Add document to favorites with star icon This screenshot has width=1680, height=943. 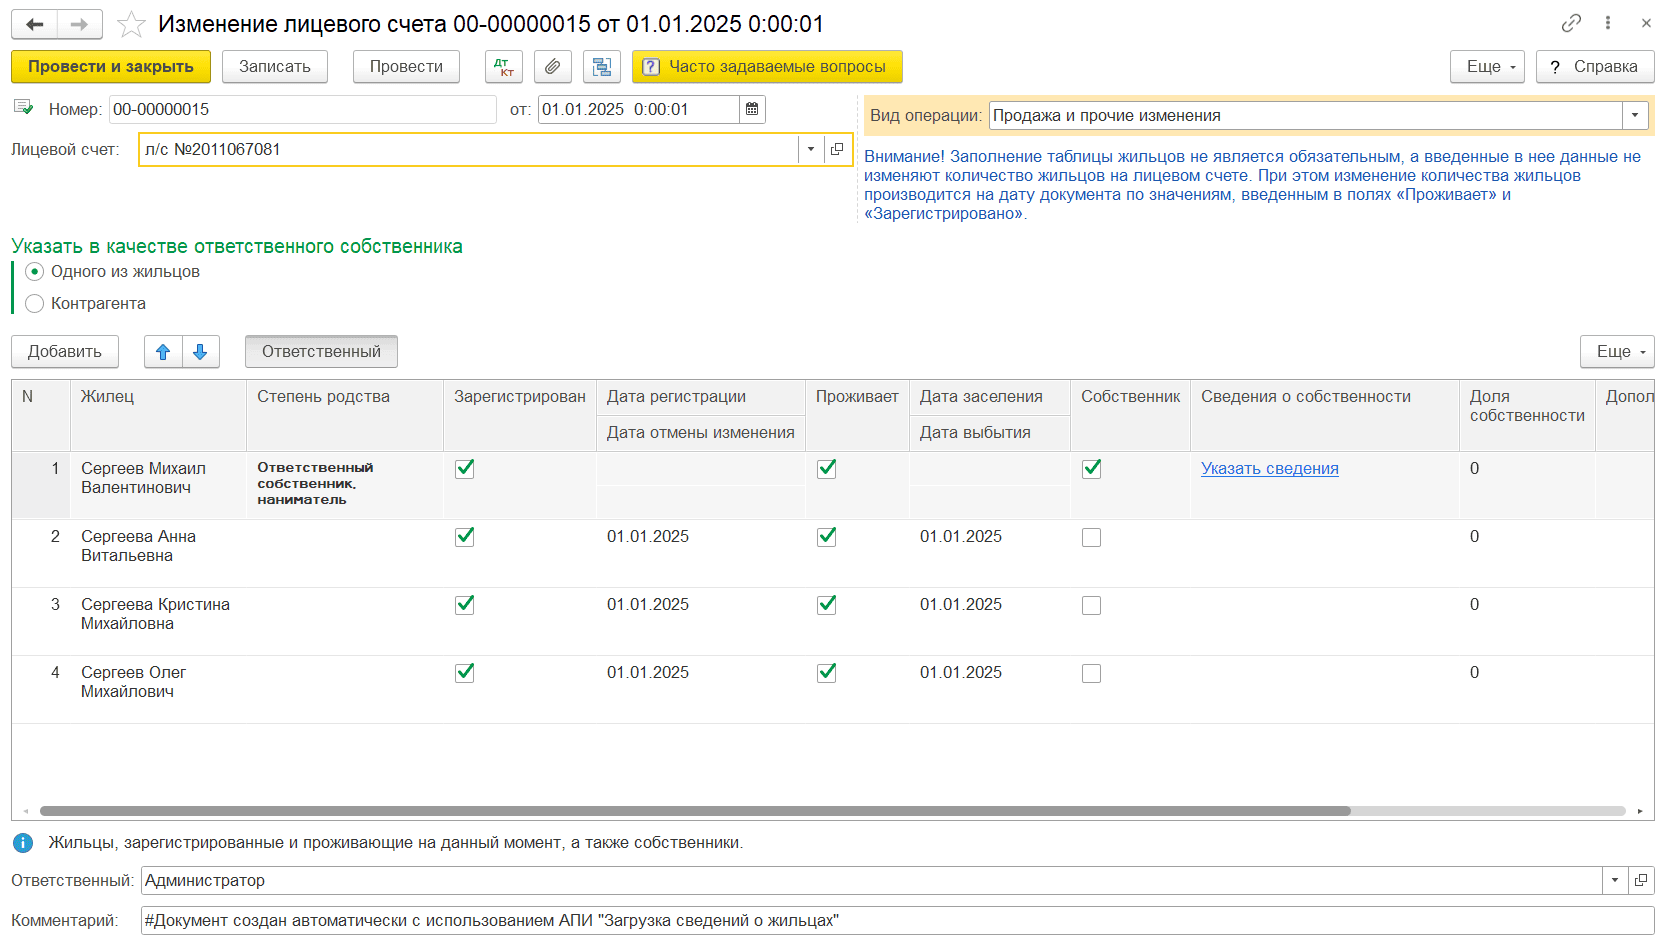131,24
